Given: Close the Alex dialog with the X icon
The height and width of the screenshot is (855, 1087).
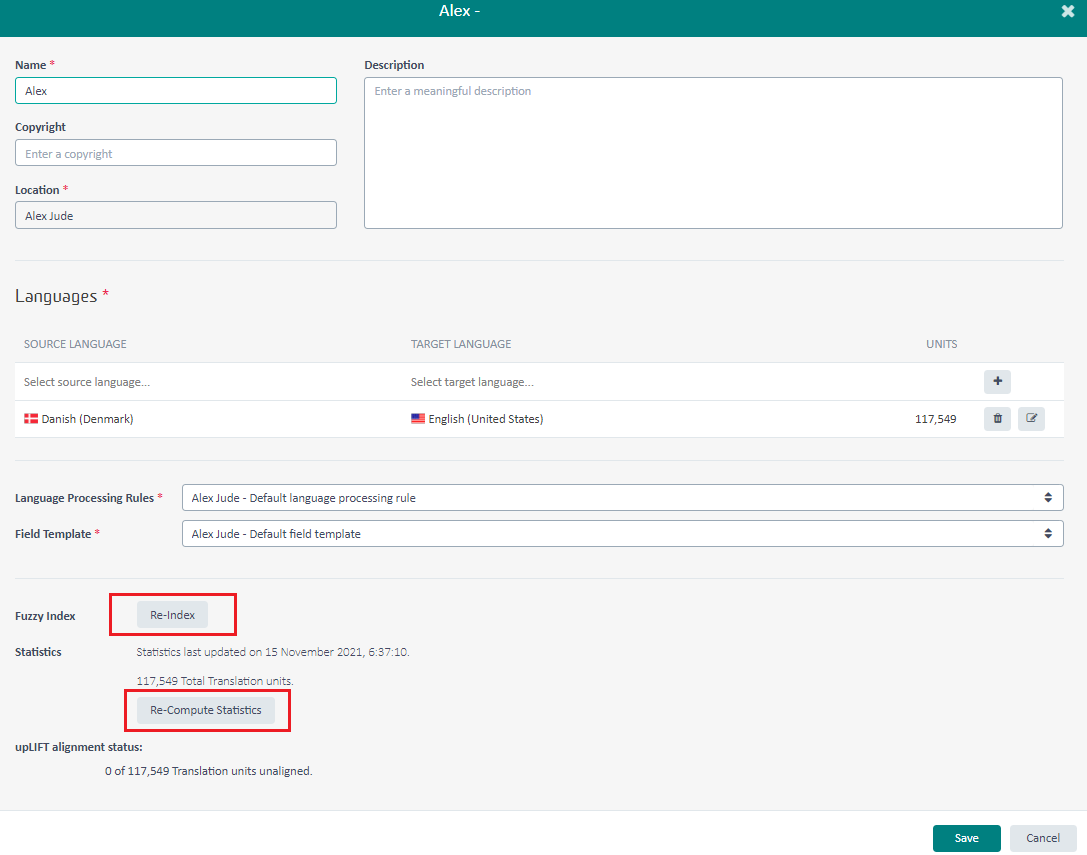Looking at the screenshot, I should pos(1067,11).
